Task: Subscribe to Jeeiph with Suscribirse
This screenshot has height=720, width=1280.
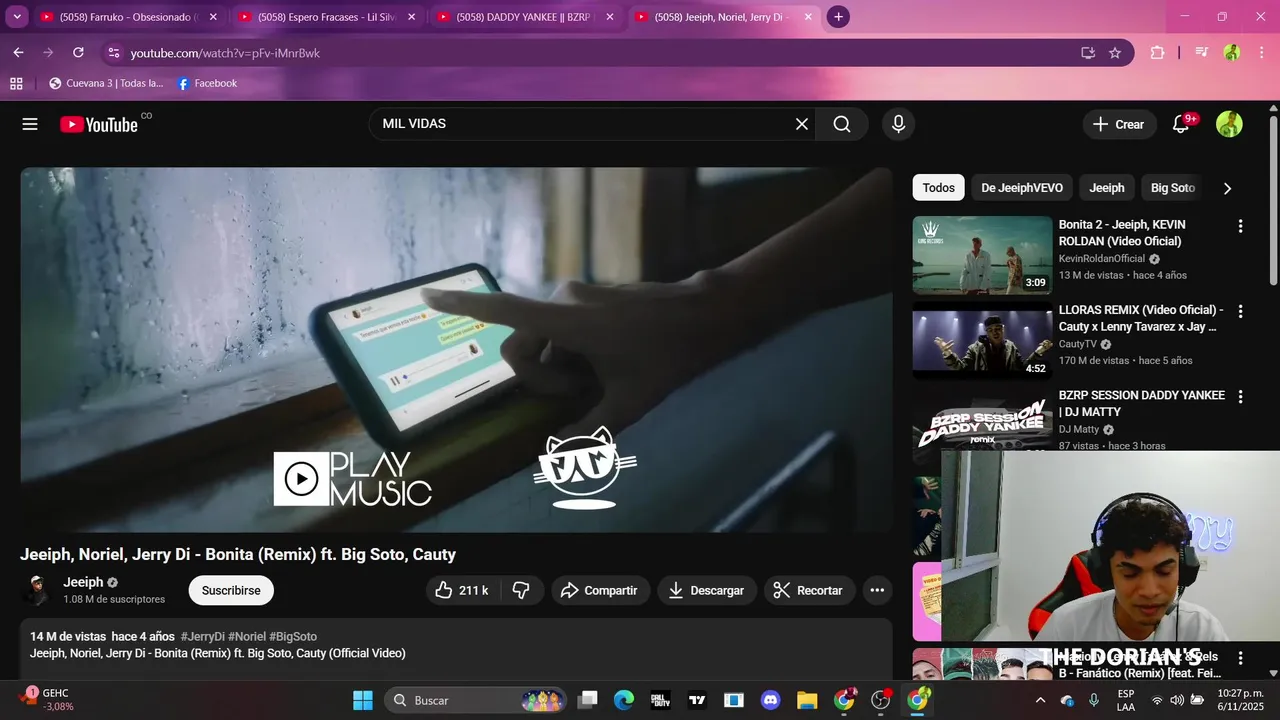Action: [x=231, y=590]
